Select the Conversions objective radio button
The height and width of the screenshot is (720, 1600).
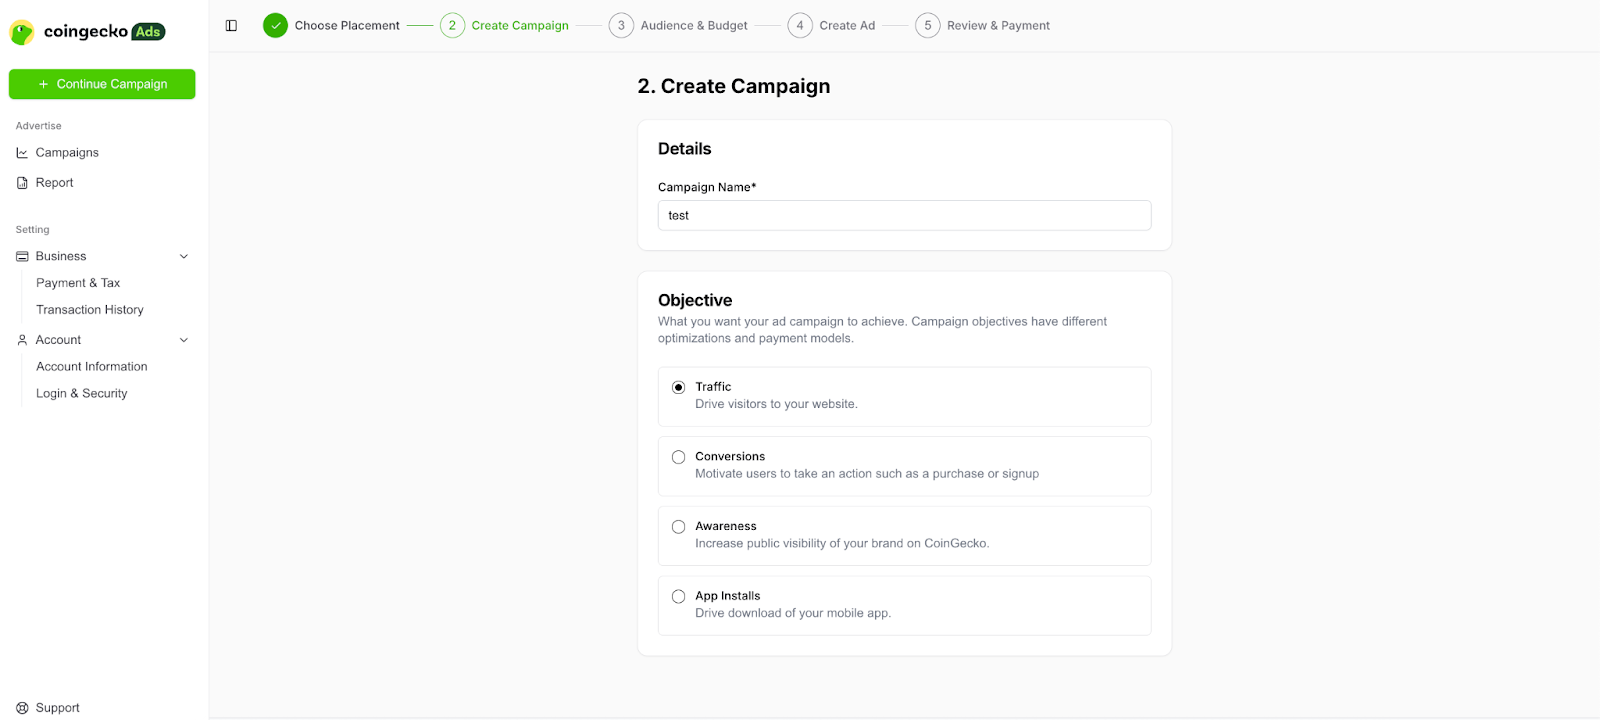tap(679, 457)
